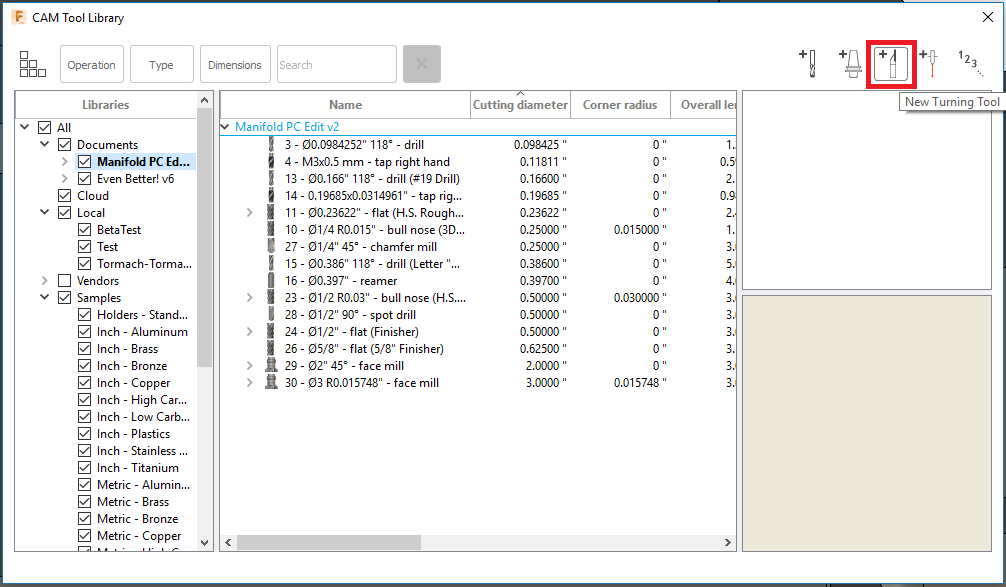Toggle the Manifold PC Edit checkbox
This screenshot has width=1006, height=587.
coord(85,162)
